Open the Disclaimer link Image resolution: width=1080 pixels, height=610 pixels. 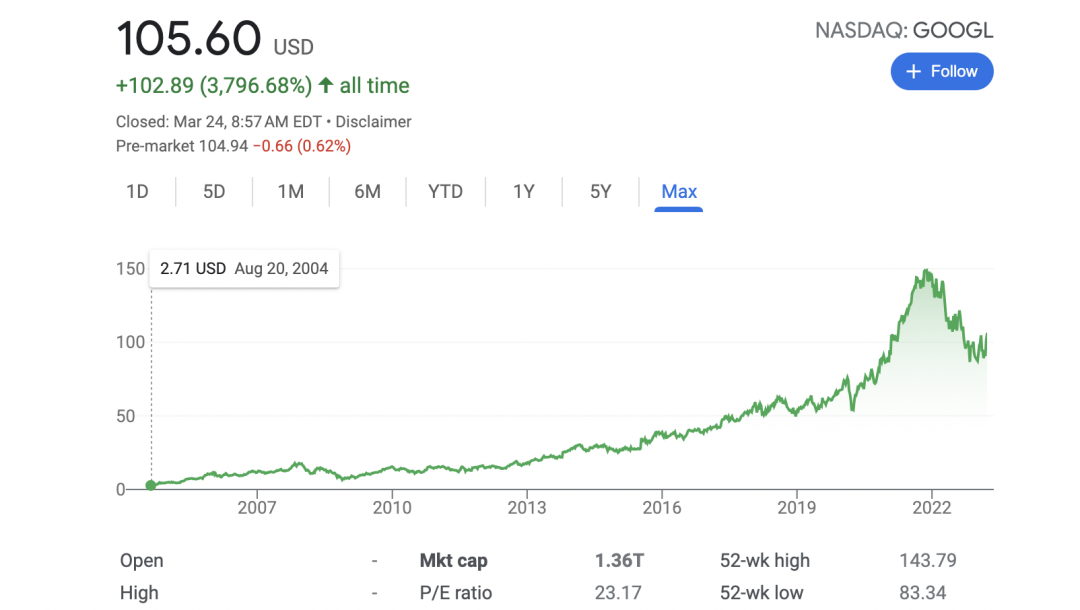point(373,122)
